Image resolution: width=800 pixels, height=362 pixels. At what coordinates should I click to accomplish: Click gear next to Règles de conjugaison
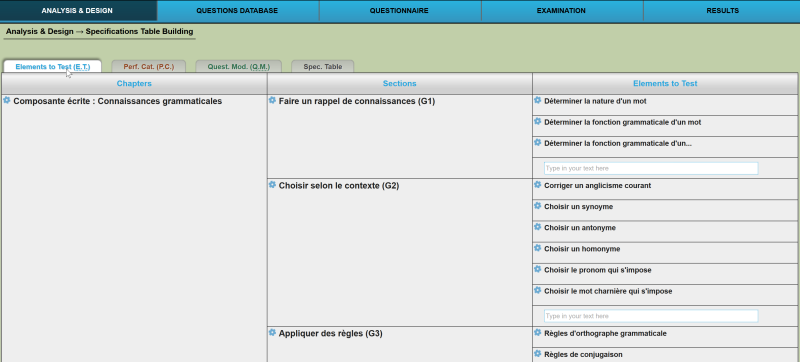tap(537, 354)
